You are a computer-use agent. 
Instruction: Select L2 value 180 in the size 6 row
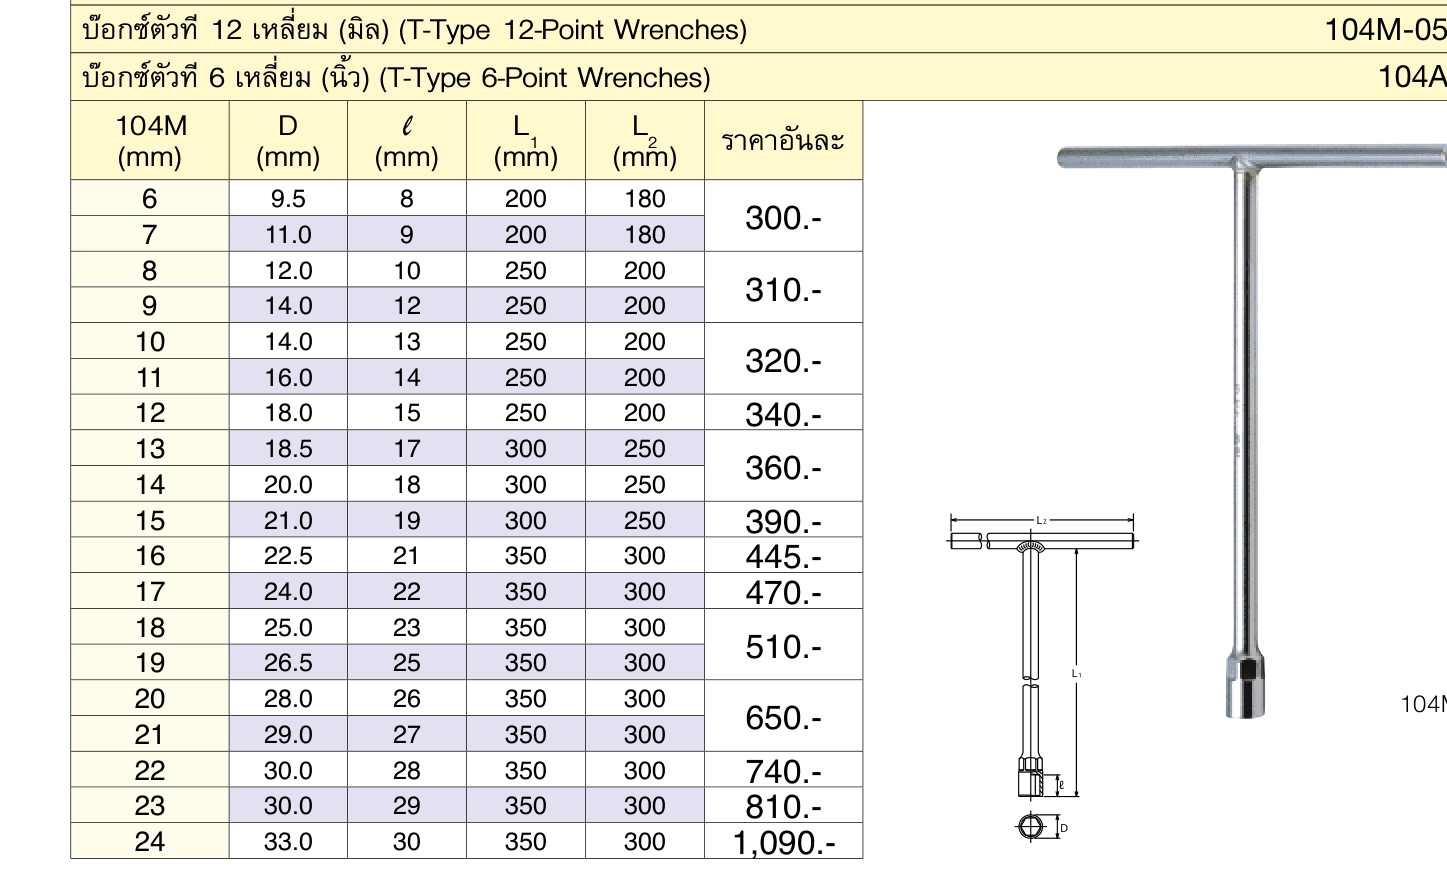(645, 198)
